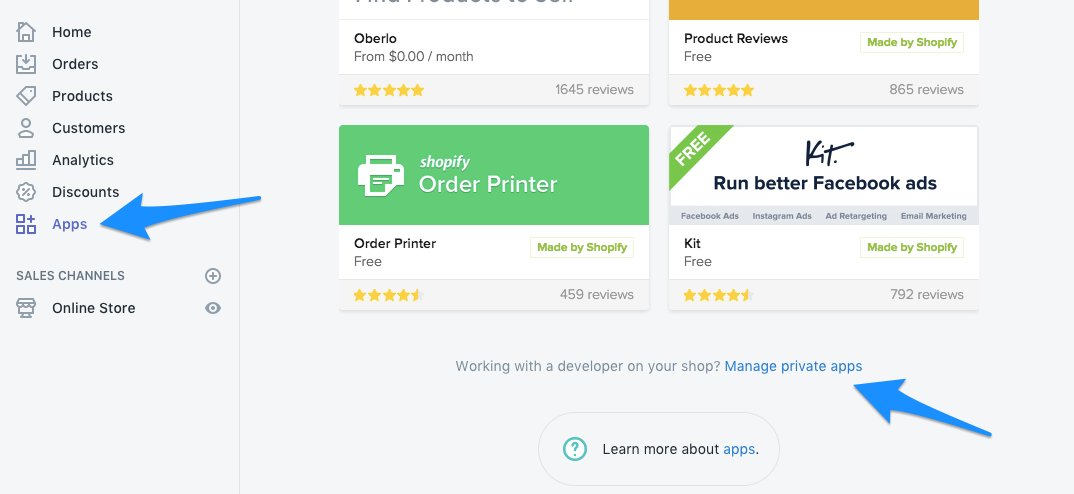This screenshot has height=494, width=1074.
Task: Click 'Email Marketing' label on Kit banner
Action: [934, 216]
